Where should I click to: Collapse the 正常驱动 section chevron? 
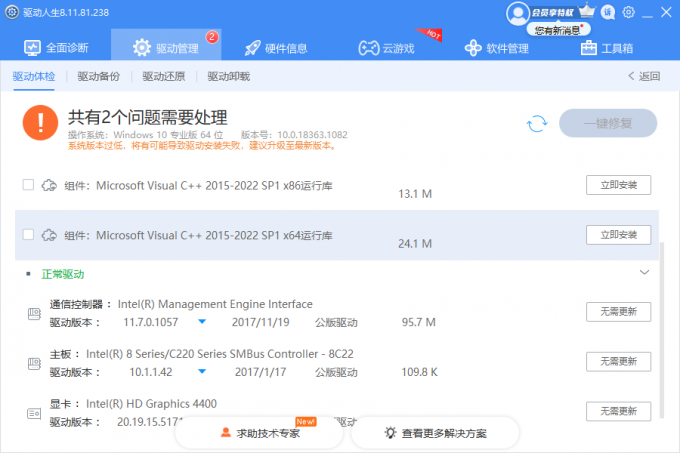coord(644,272)
